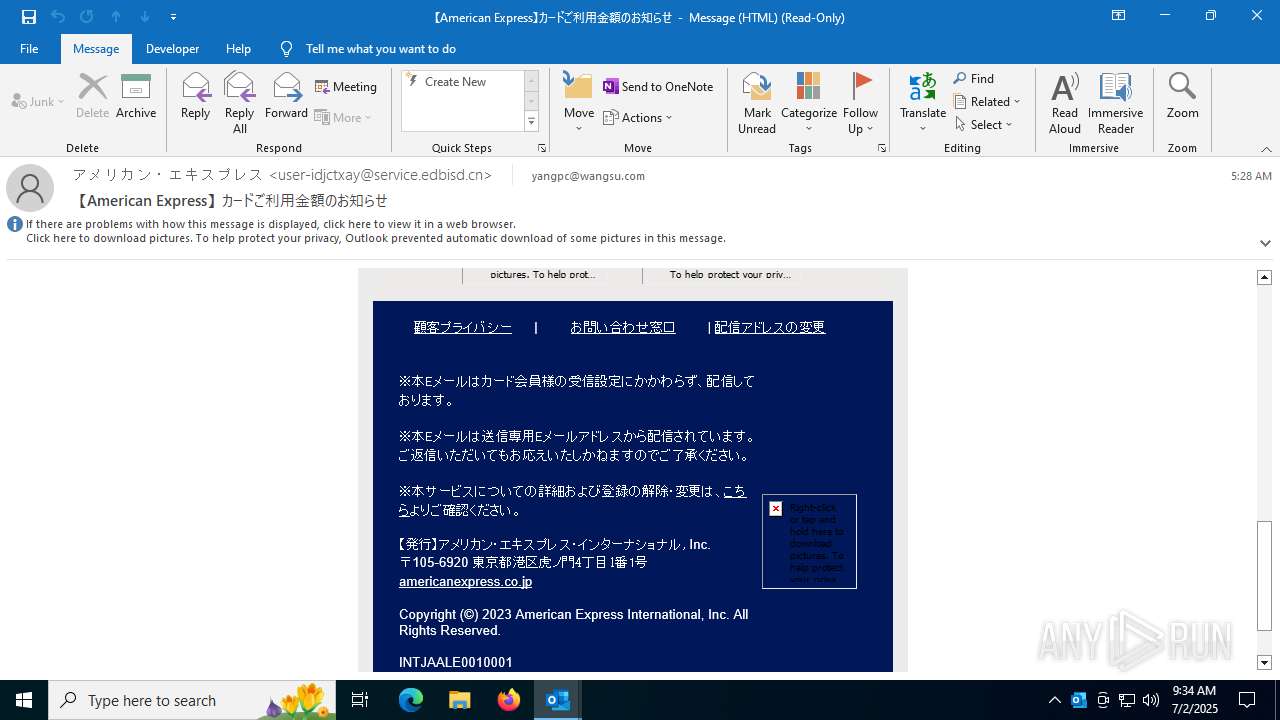Click the blocked picture placeholder
The image size is (1280, 720).
[809, 541]
